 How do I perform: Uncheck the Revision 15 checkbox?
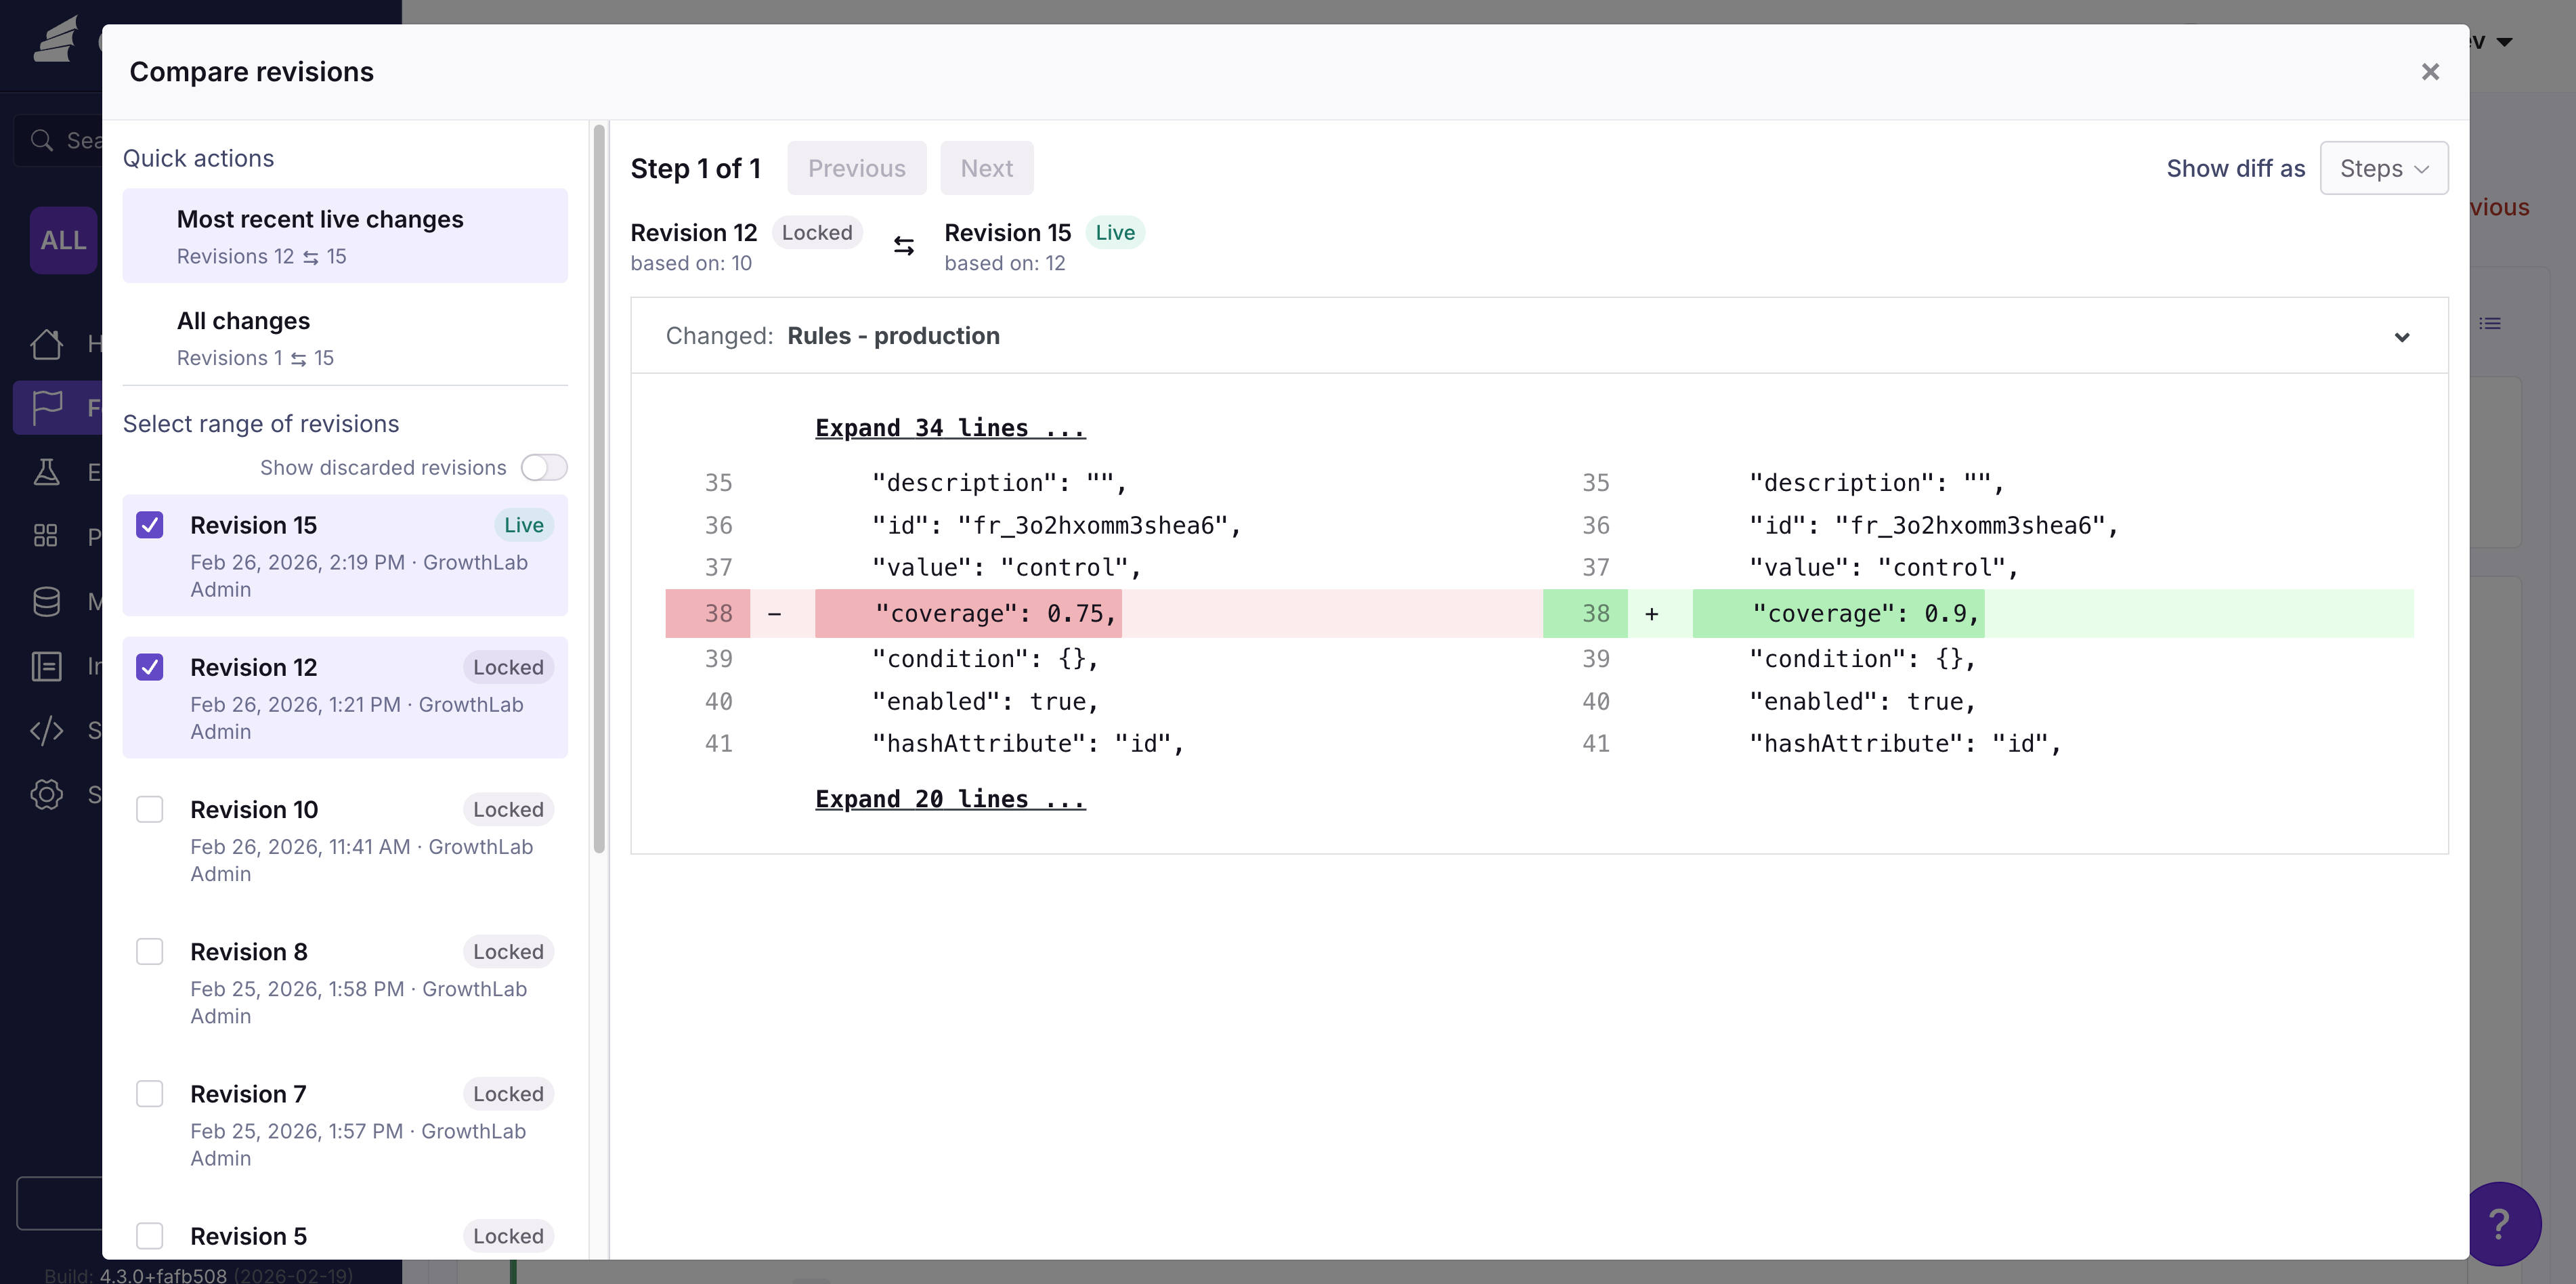[150, 524]
